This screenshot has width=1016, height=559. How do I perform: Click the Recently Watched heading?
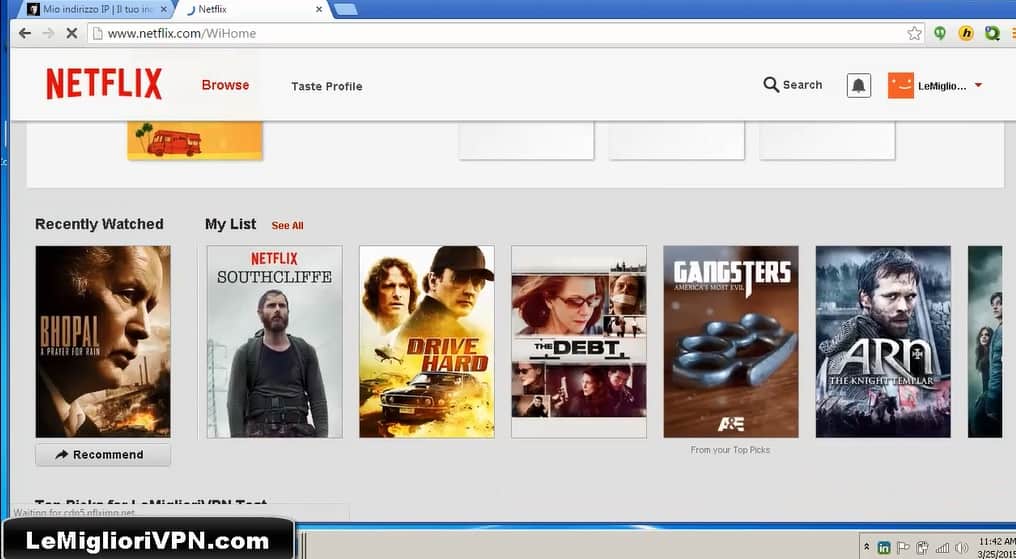[x=99, y=224]
